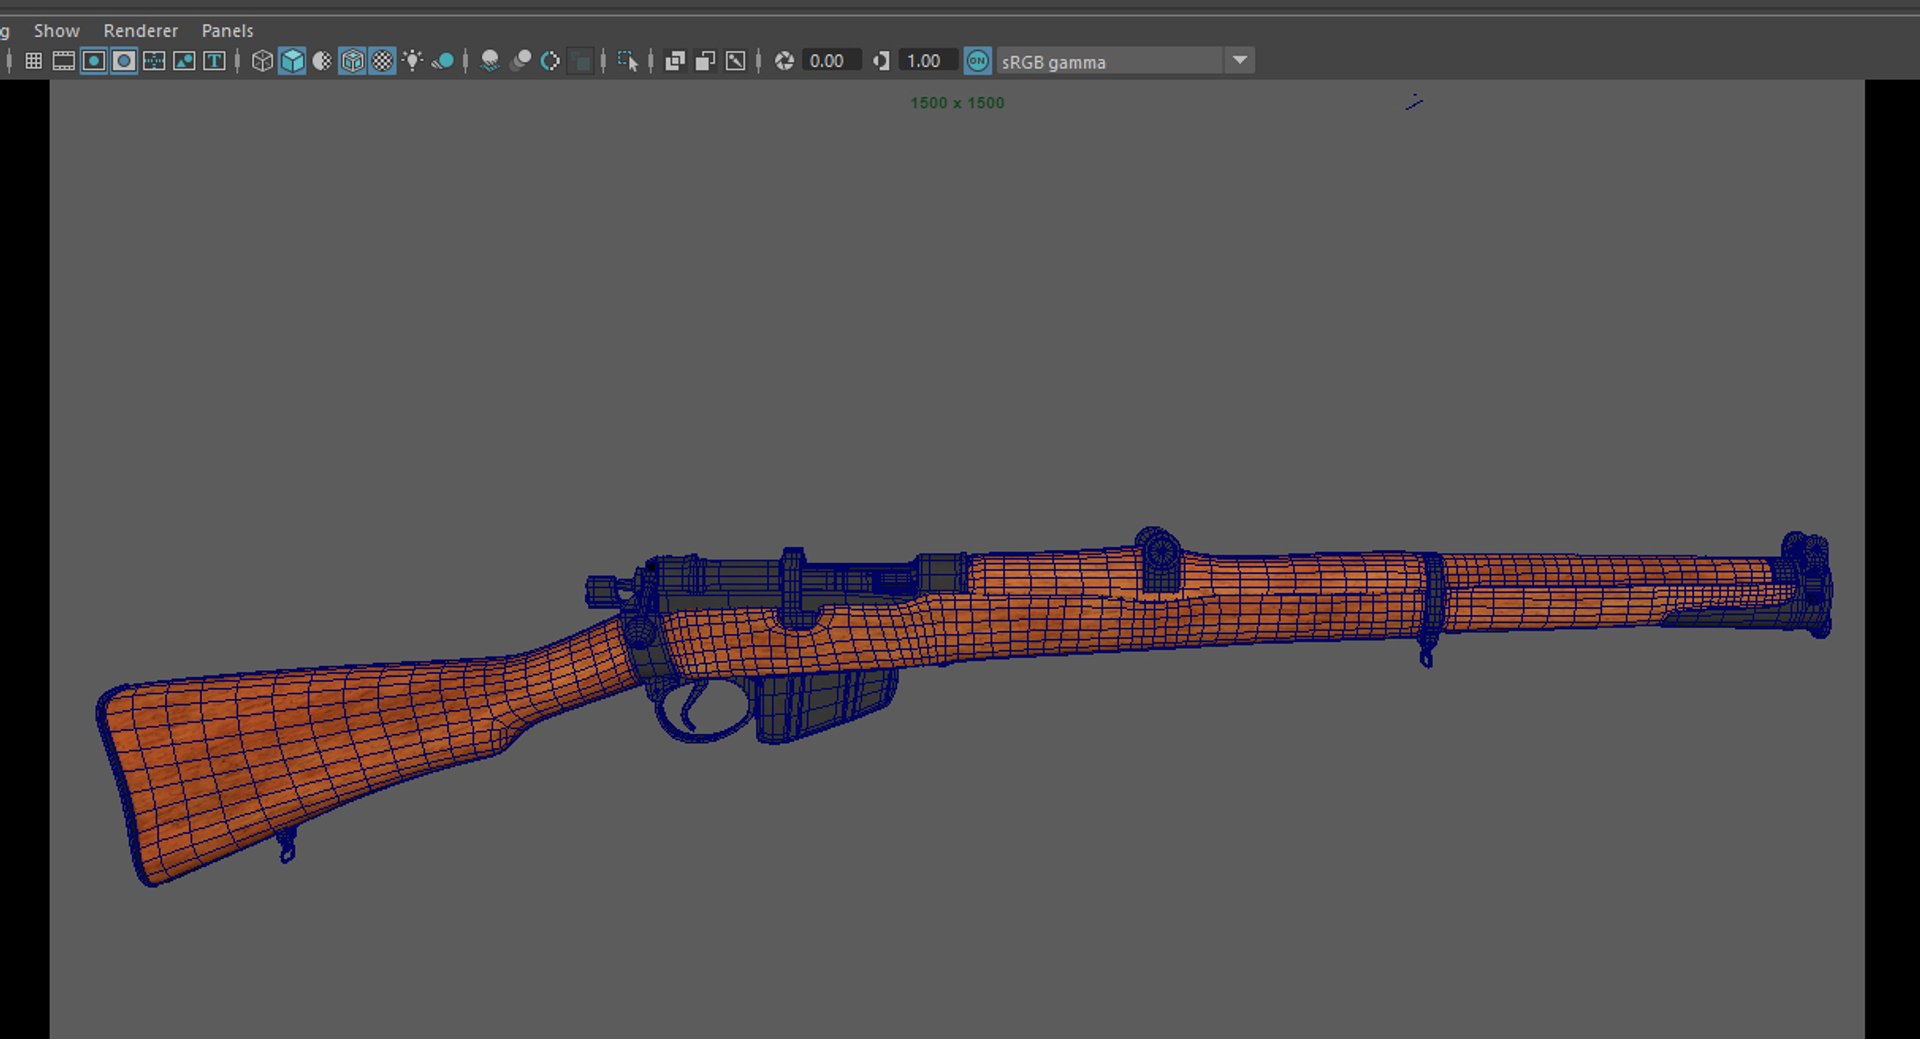Reset exposure with the aperture icon
1920x1039 pixels.
pos(784,61)
